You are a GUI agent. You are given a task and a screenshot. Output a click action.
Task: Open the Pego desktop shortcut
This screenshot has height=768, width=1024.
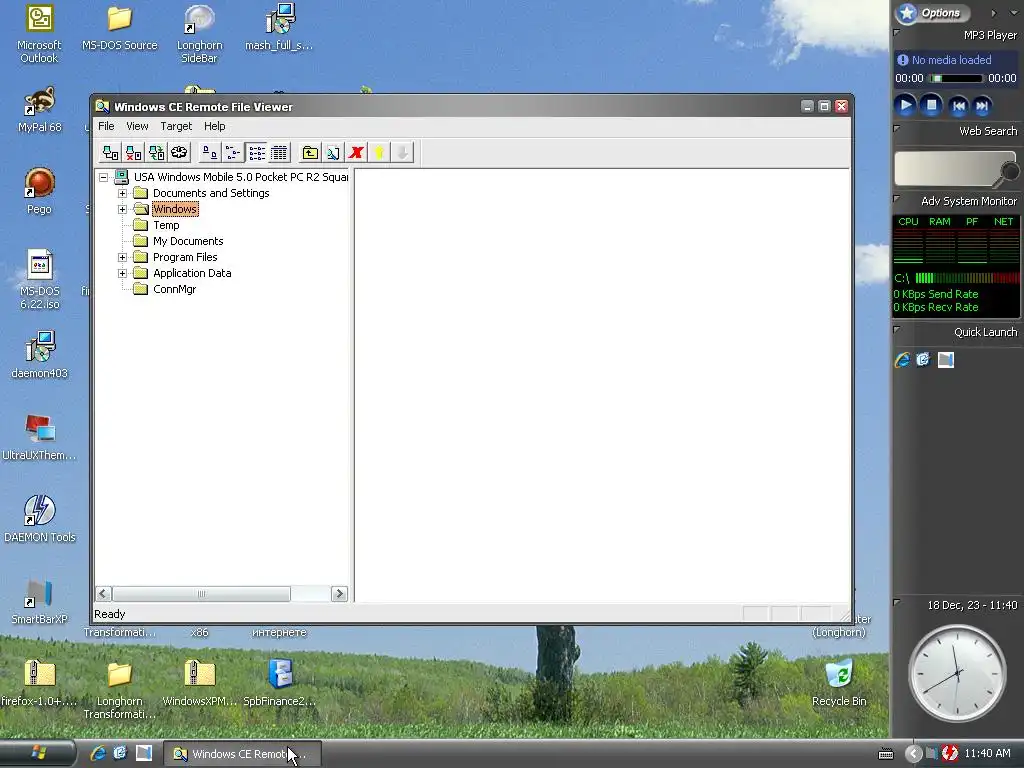pos(39,192)
